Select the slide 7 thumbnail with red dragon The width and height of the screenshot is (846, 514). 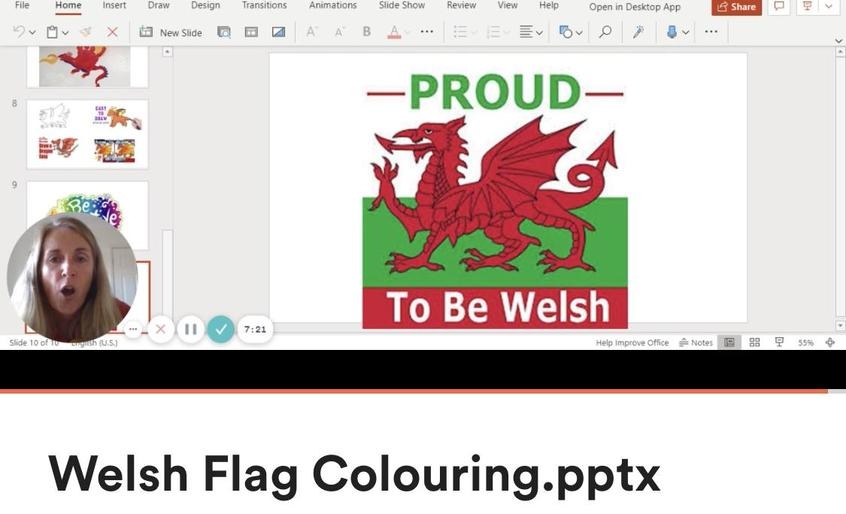point(87,66)
